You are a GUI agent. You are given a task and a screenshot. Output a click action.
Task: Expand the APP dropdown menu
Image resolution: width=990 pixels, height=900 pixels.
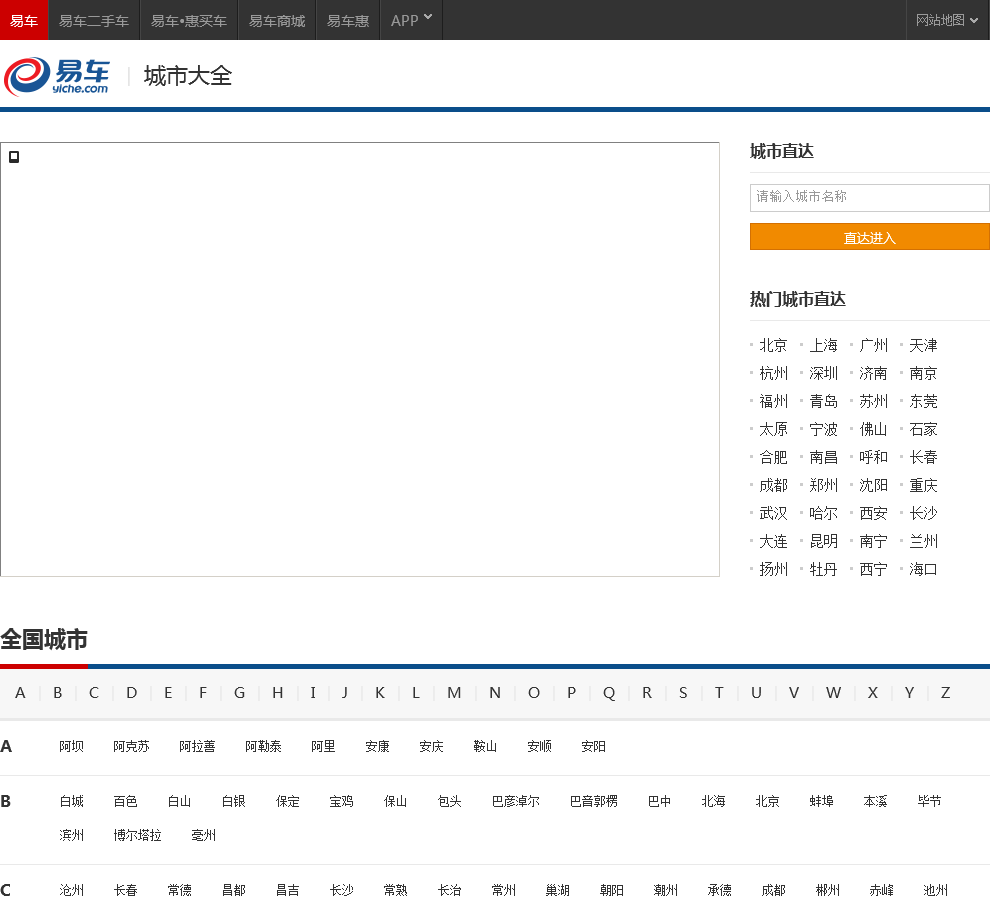tap(411, 20)
